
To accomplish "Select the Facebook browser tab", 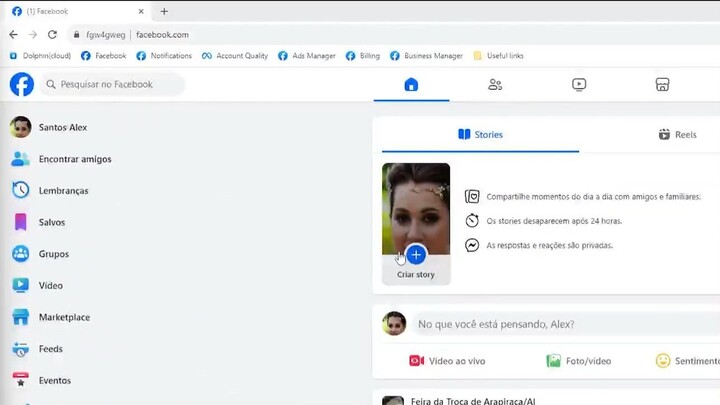I will pyautogui.click(x=78, y=11).
